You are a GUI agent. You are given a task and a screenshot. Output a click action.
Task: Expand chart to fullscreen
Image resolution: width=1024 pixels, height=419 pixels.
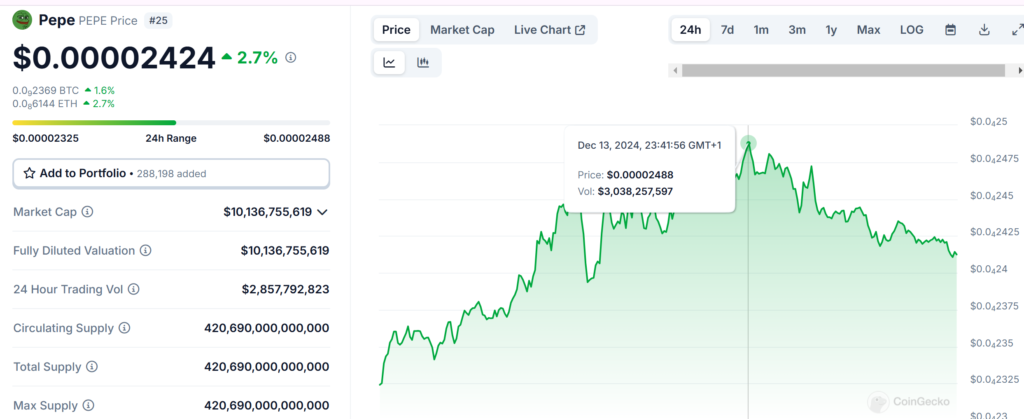pyautogui.click(x=1017, y=30)
